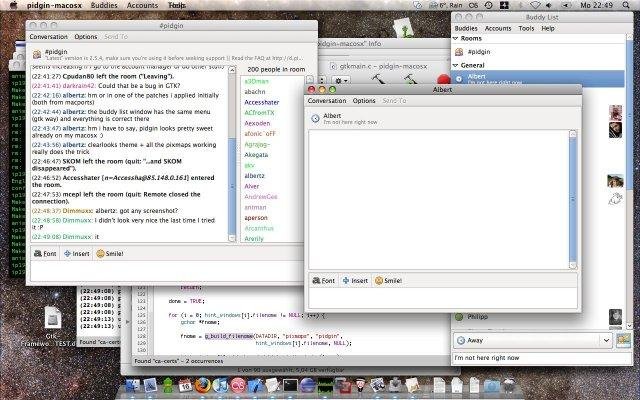Open Finder from the Dock
The width and height of the screenshot is (640, 400).
coord(132,385)
